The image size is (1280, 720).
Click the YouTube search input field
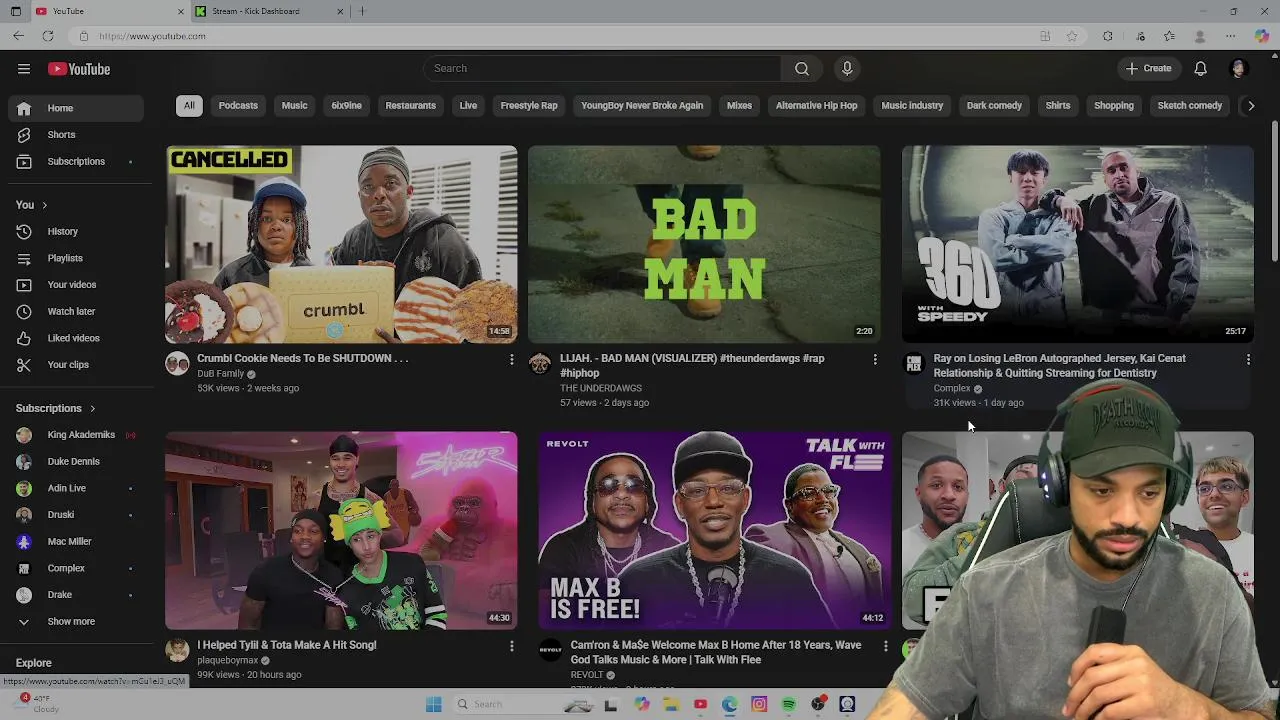(x=602, y=68)
